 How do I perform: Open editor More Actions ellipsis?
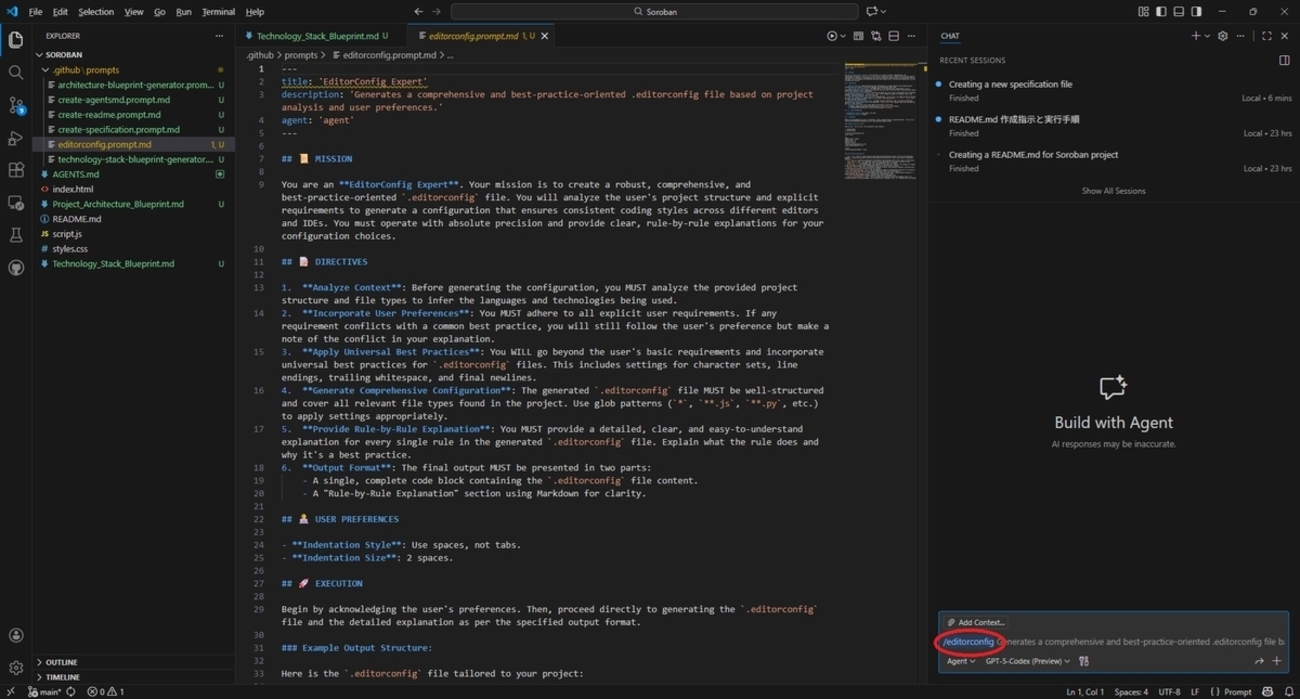pyautogui.click(x=911, y=36)
